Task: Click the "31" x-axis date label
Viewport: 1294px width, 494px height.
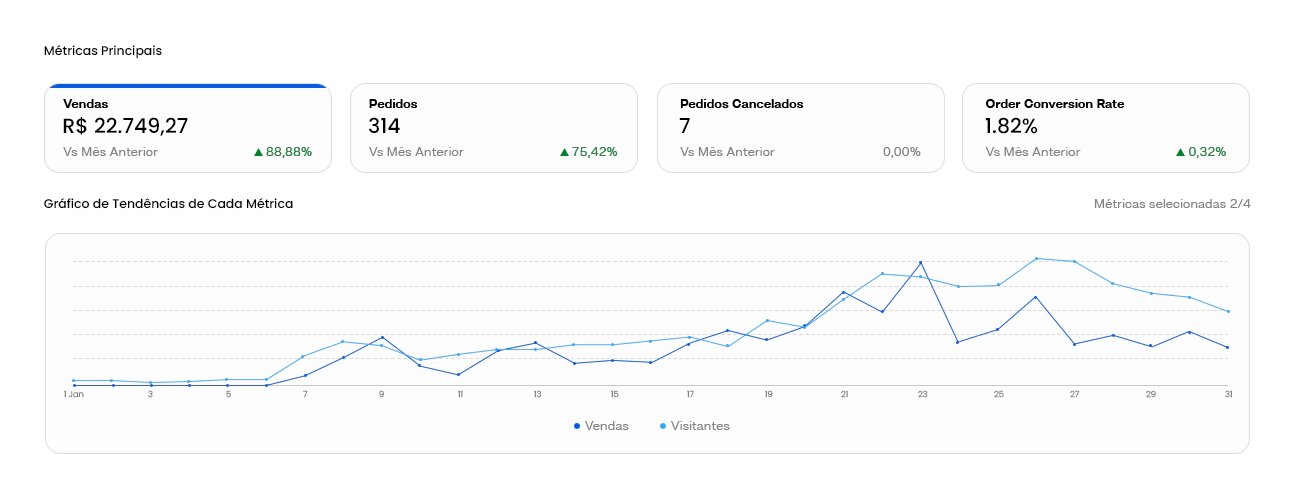Action: tap(1228, 395)
